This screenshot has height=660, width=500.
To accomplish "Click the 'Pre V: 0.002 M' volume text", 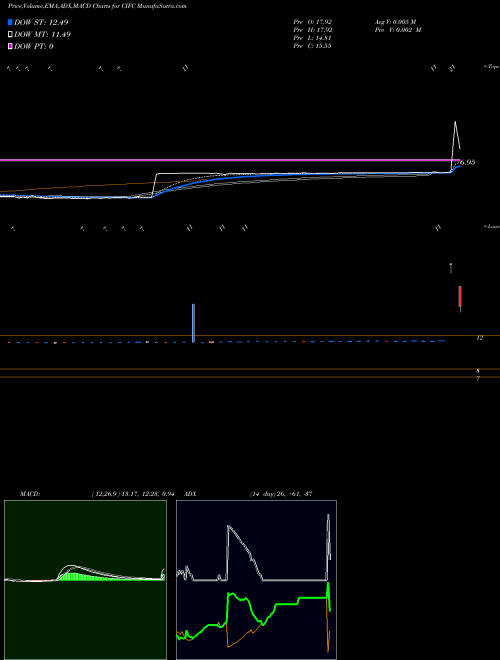I will [x=400, y=30].
